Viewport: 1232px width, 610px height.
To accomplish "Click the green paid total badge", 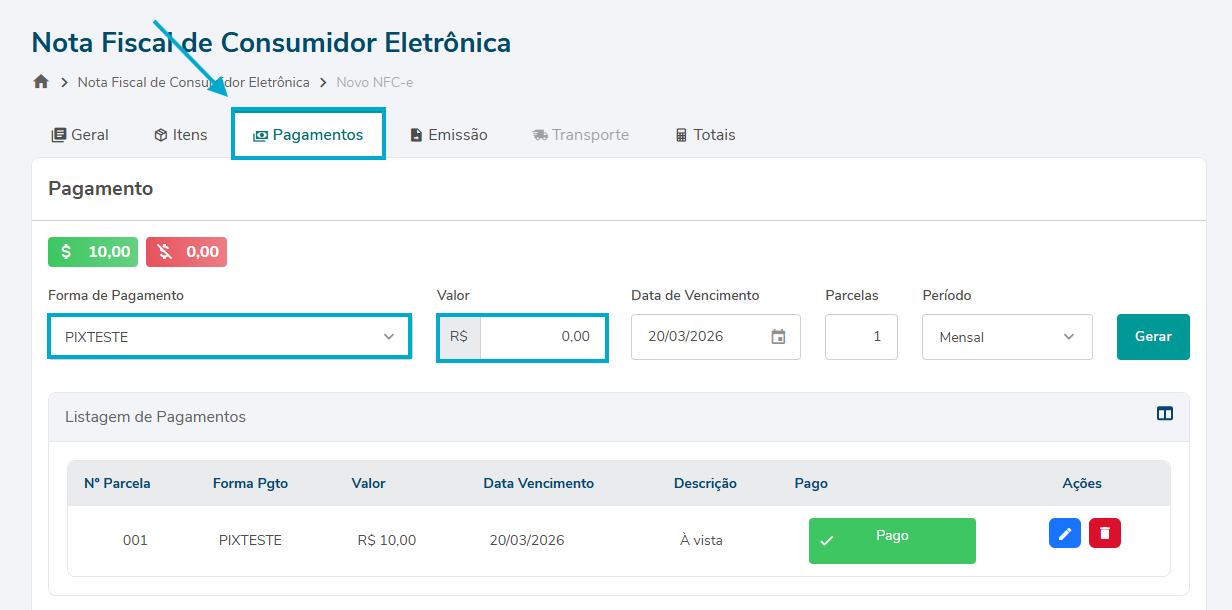I will pyautogui.click(x=93, y=252).
